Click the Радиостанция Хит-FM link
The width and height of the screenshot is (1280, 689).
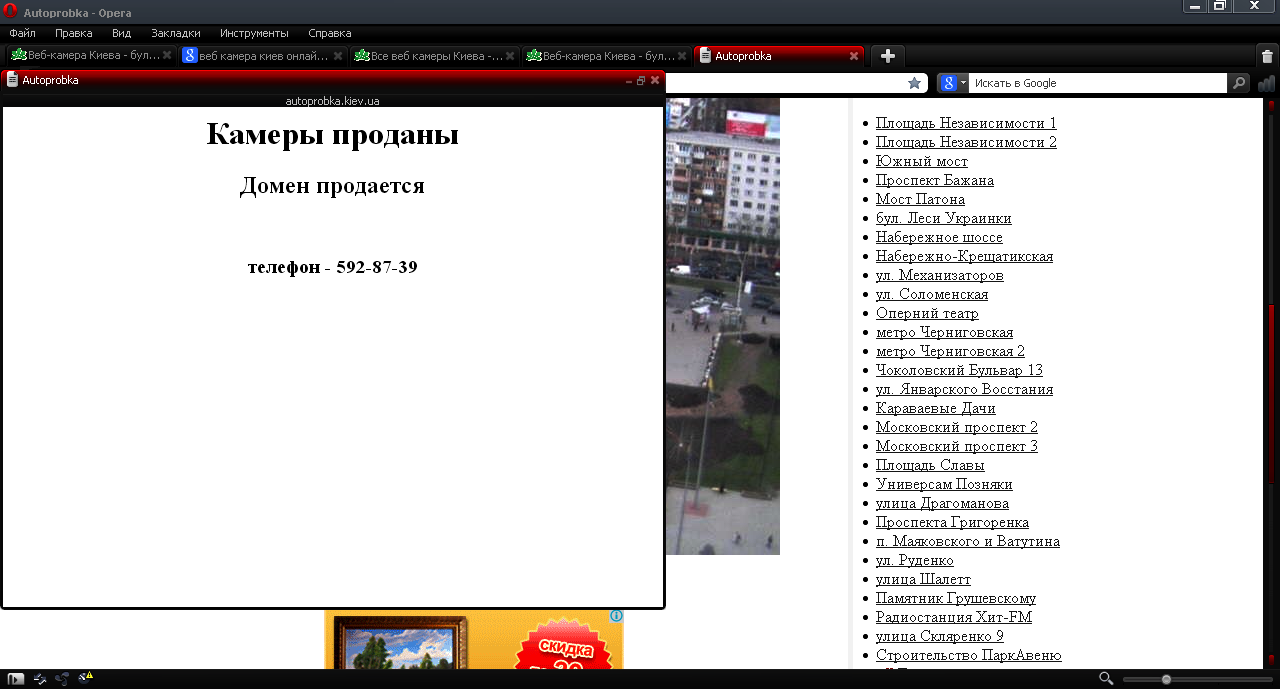tap(954, 617)
